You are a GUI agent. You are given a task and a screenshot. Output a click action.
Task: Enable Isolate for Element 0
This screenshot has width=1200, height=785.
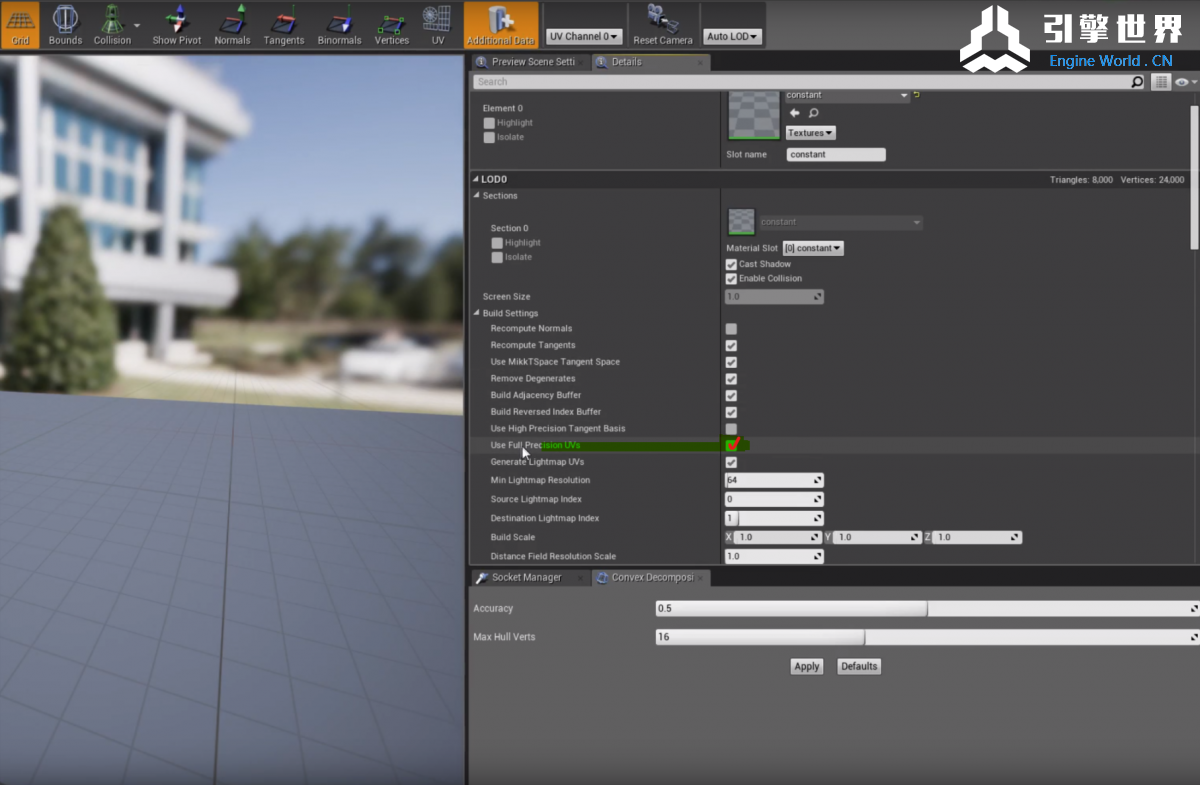489,137
